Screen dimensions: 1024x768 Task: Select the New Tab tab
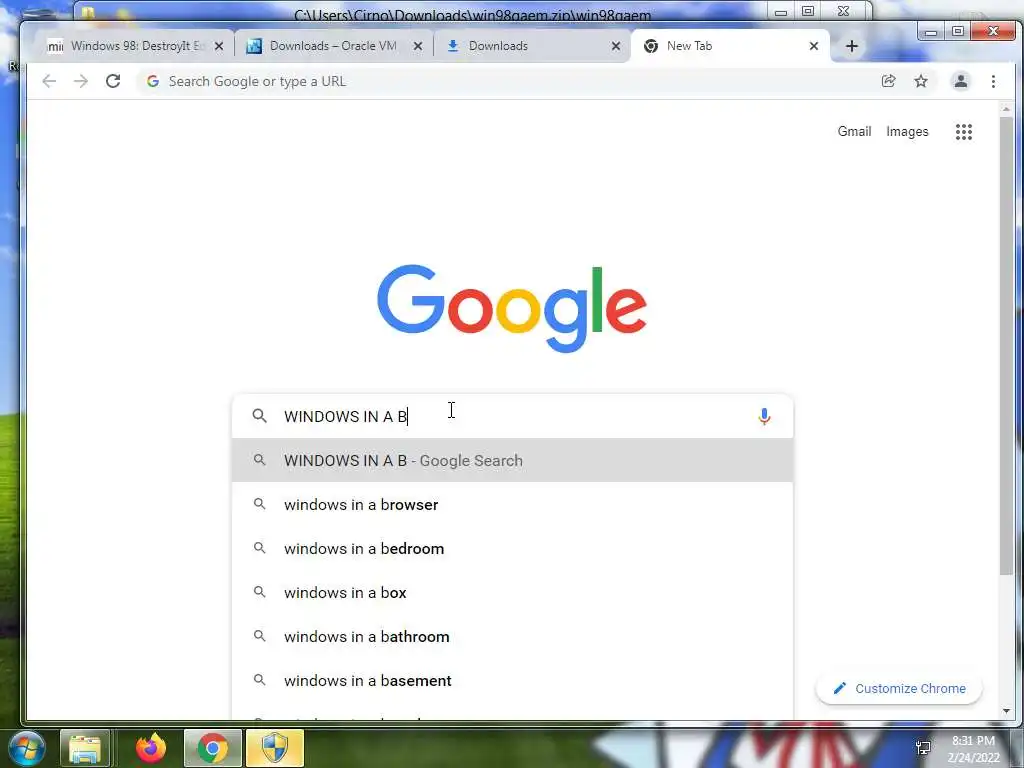point(728,46)
